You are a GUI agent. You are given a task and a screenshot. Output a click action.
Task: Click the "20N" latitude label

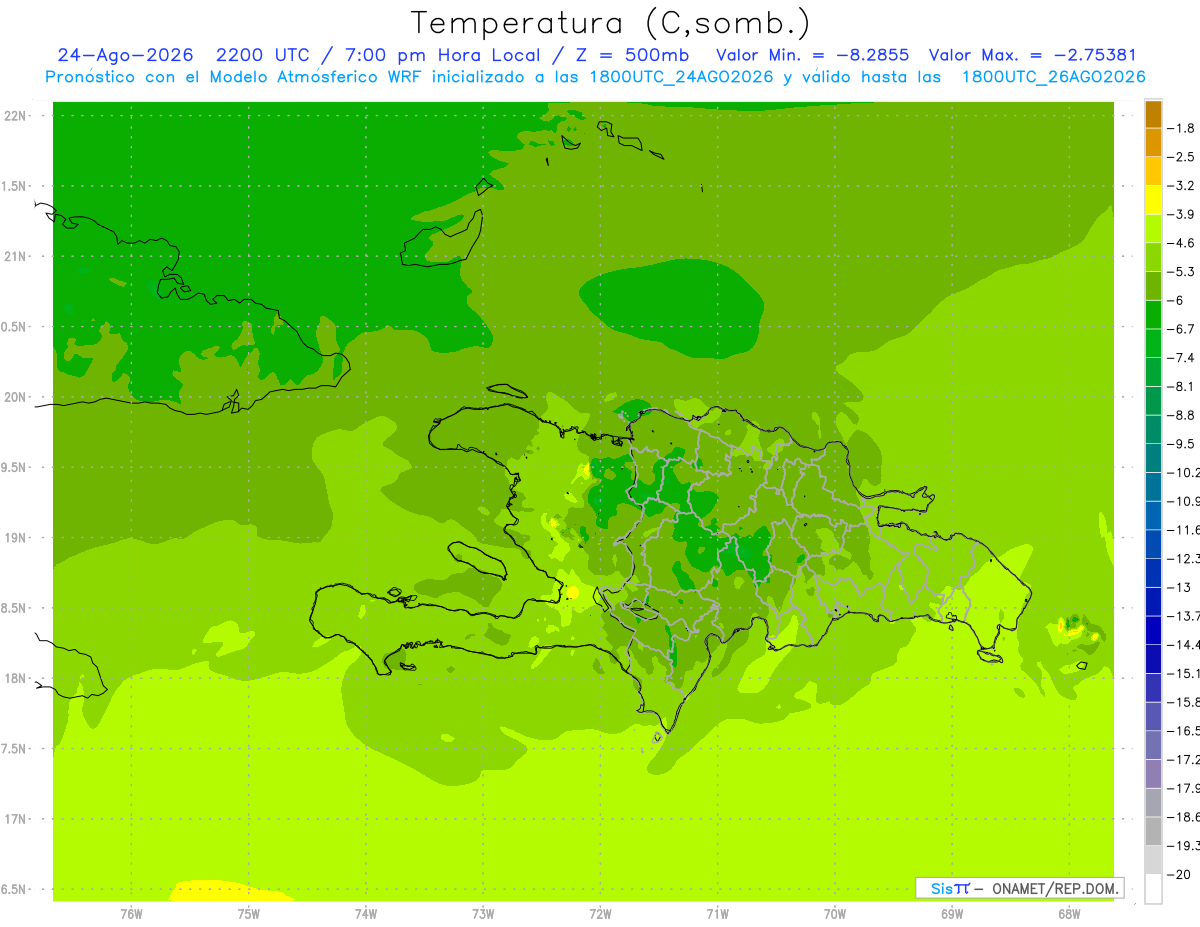click(17, 397)
